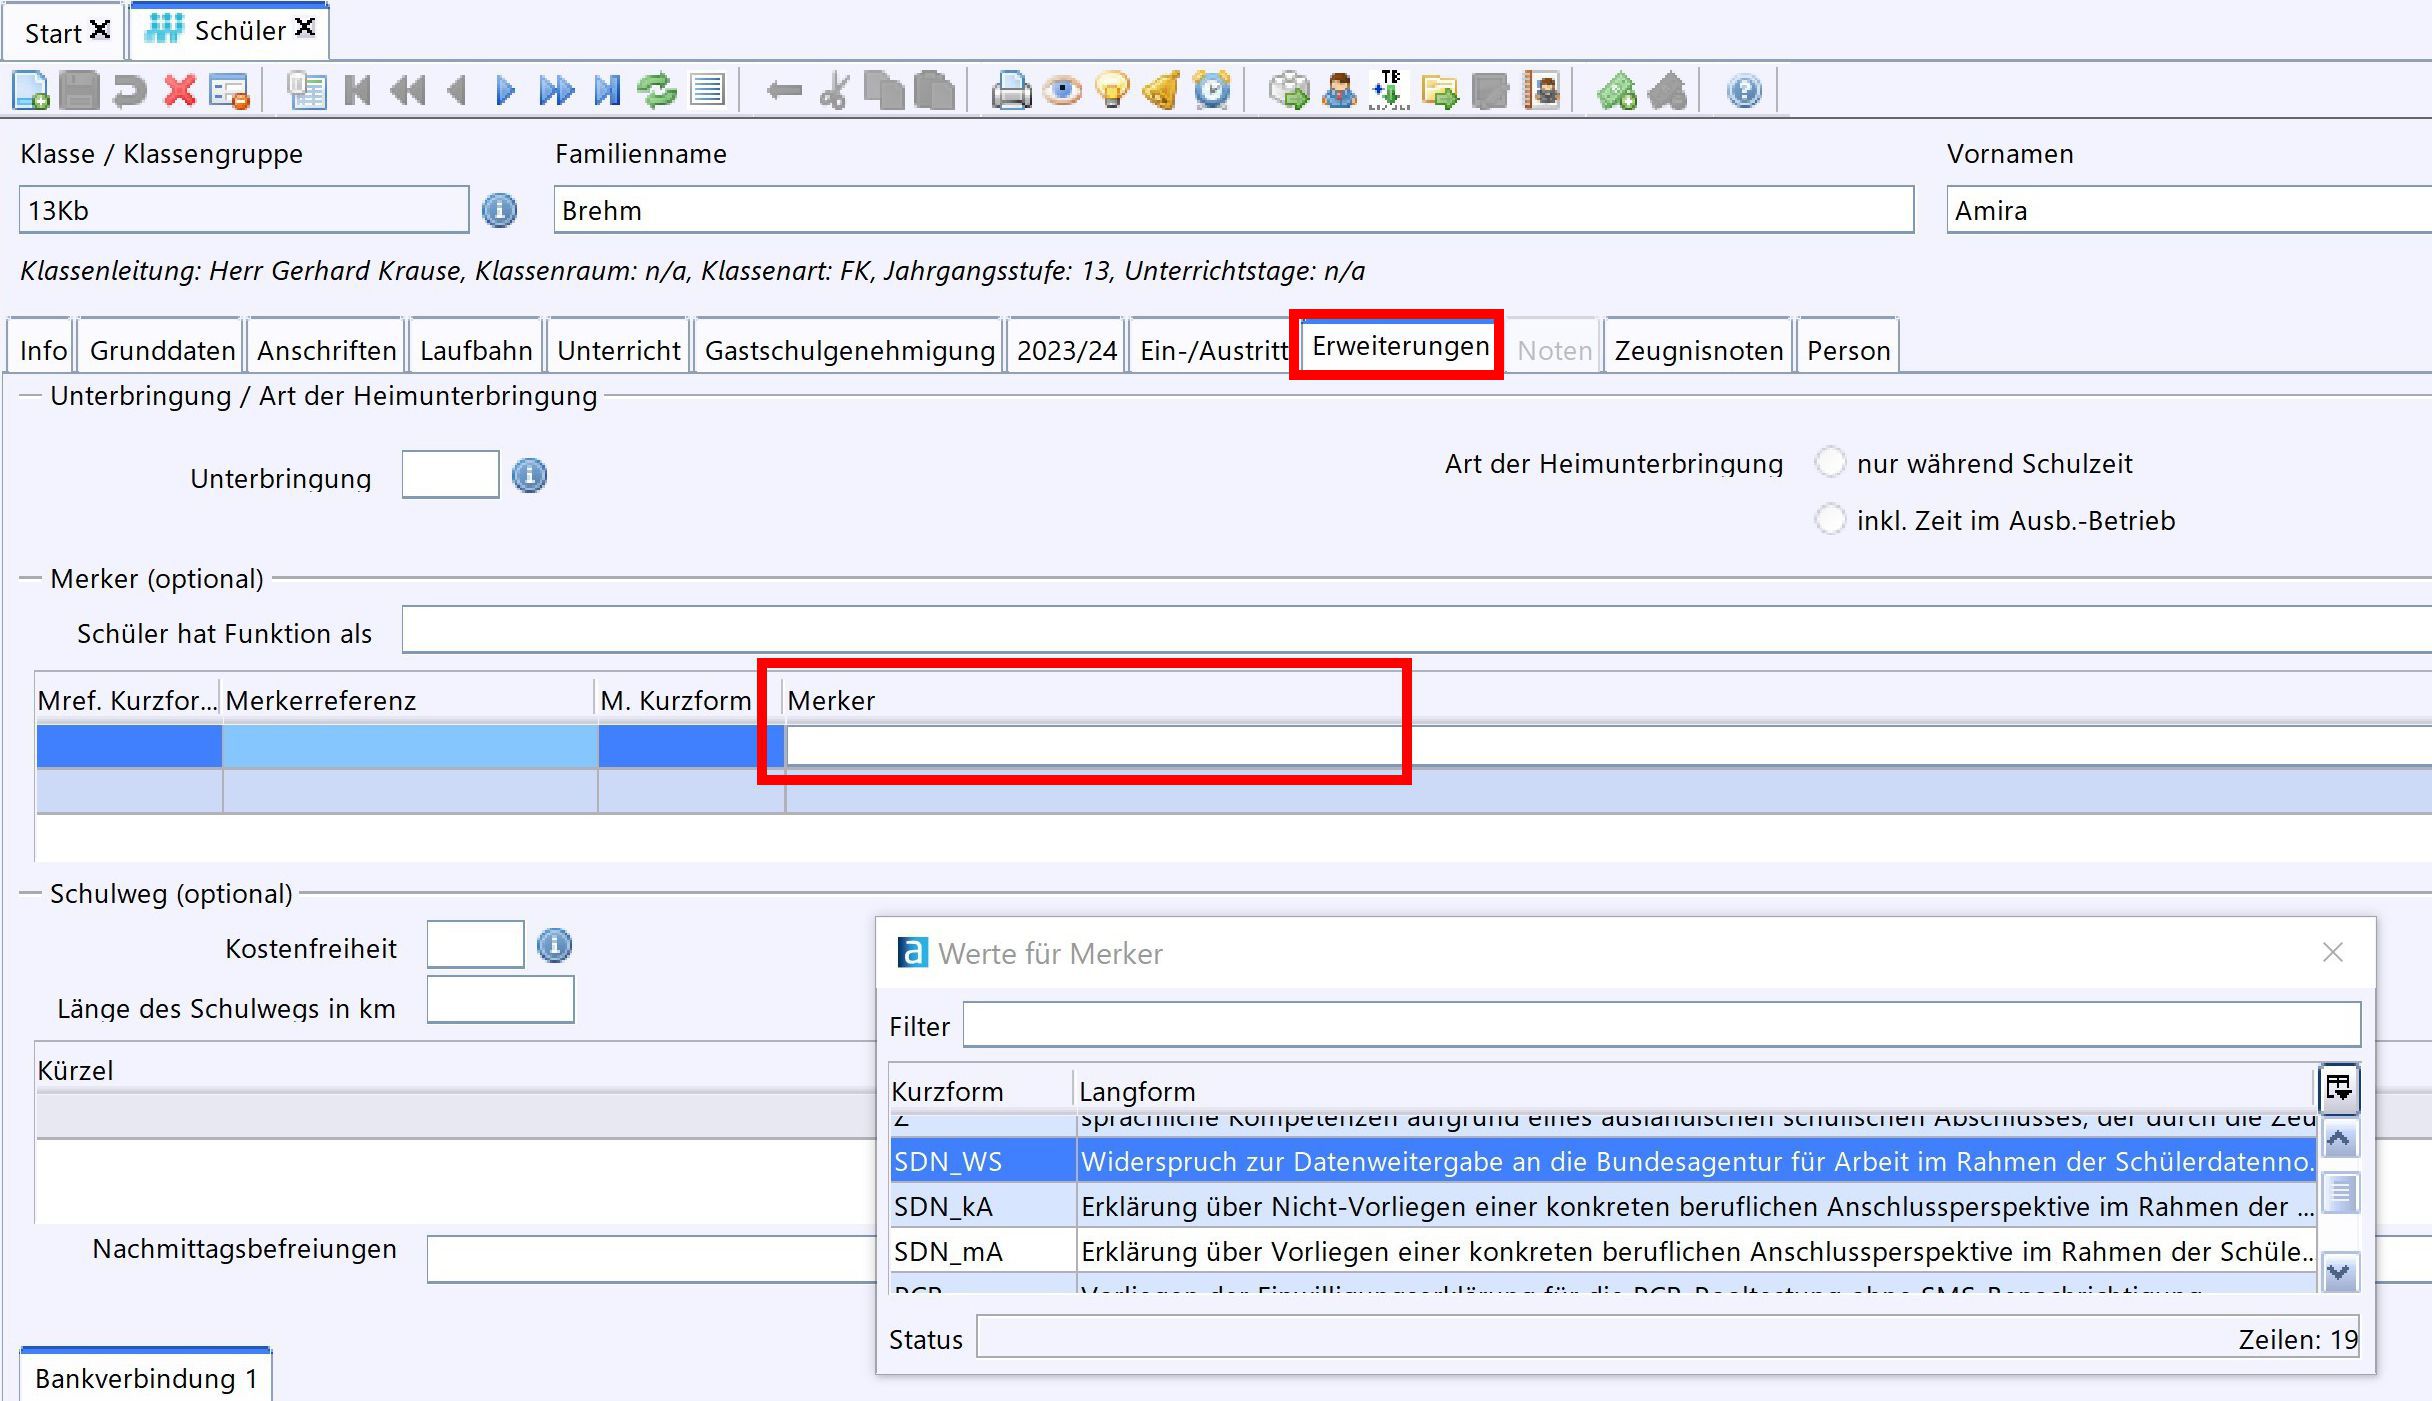2432x1401 pixels.
Task: Click the save disk icon
Action: [x=80, y=91]
